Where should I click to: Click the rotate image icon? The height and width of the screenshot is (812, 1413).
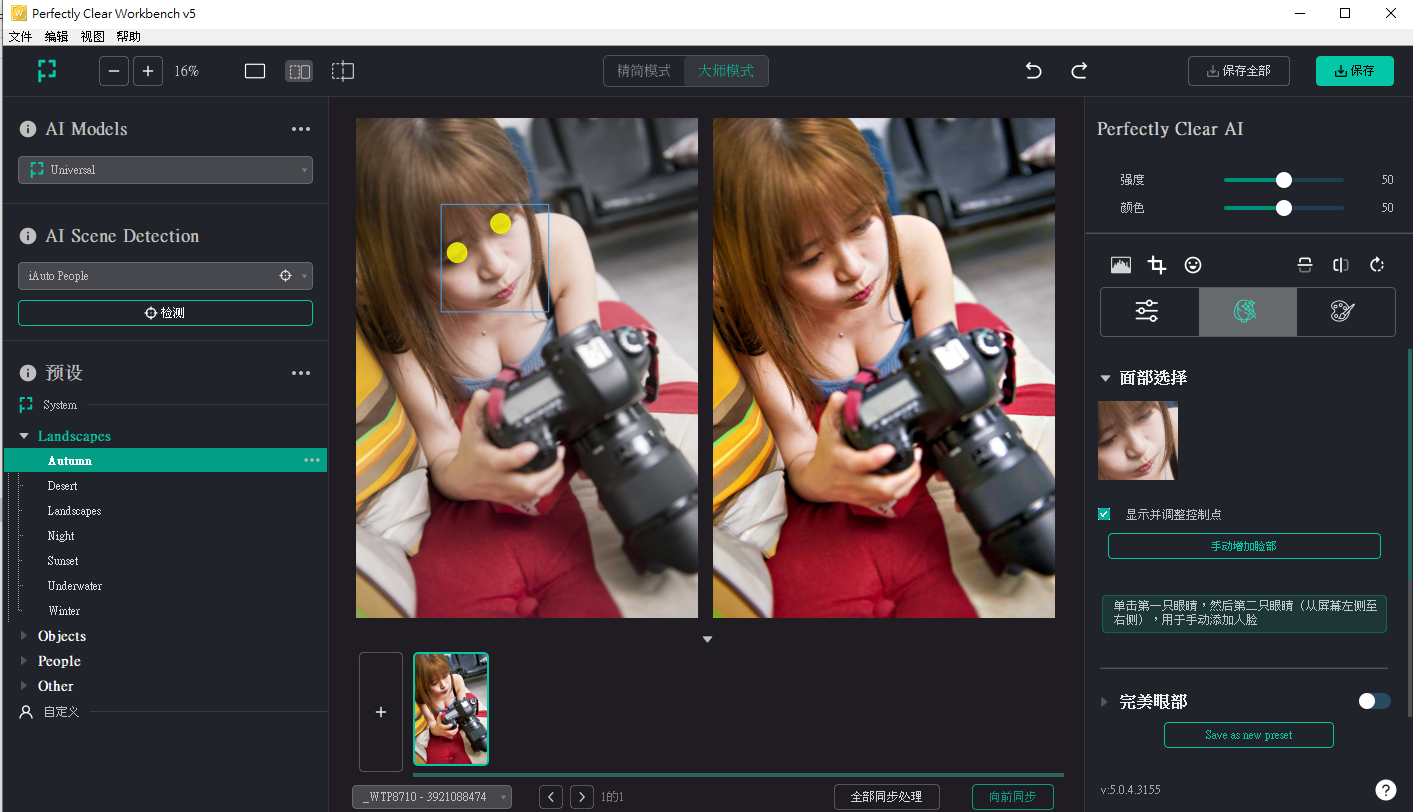[x=1377, y=265]
